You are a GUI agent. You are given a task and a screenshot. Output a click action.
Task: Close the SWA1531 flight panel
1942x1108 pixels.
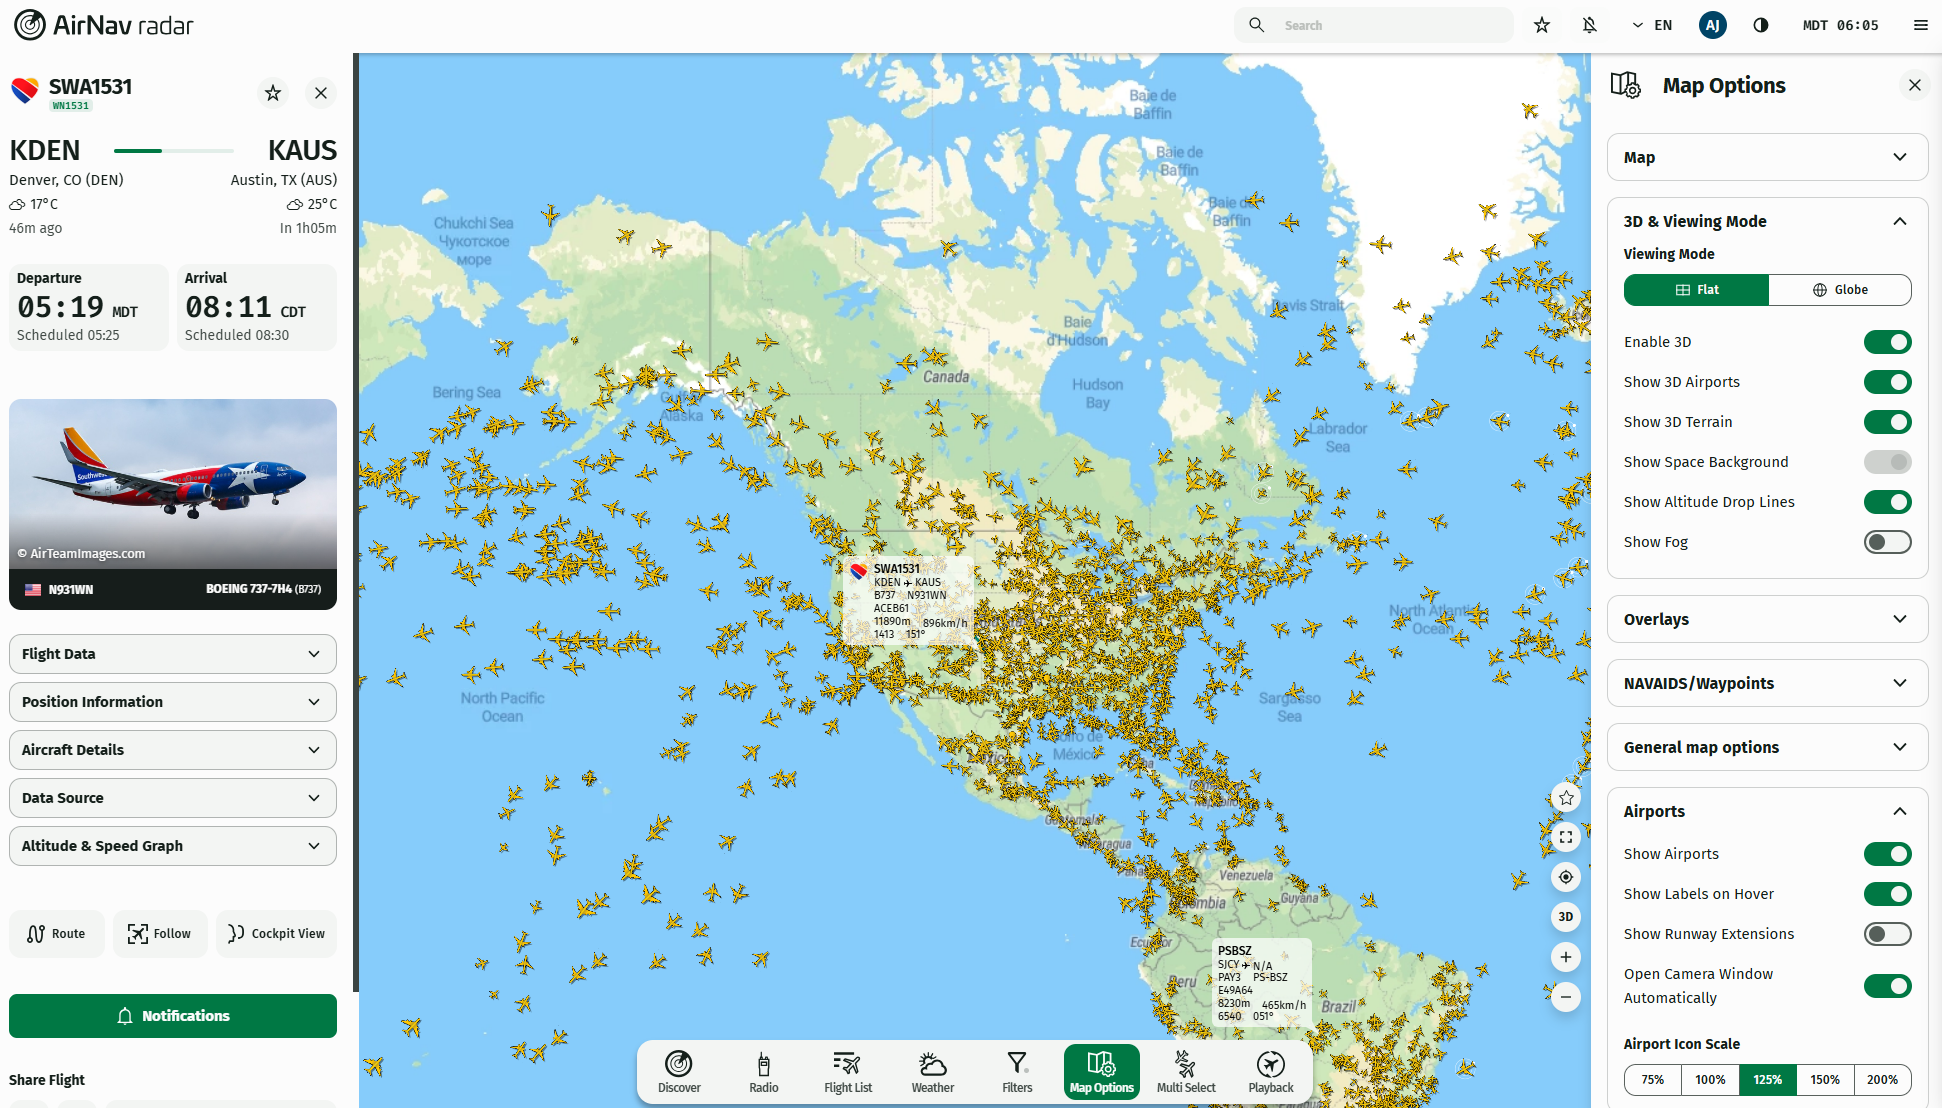321,93
